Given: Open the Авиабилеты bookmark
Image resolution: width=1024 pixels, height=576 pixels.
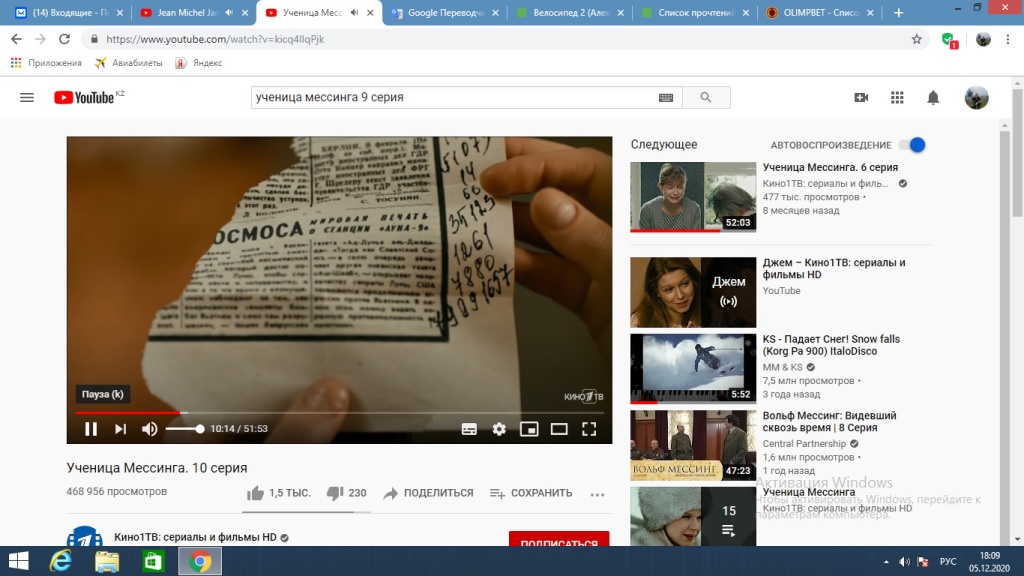Looking at the screenshot, I should (x=129, y=63).
